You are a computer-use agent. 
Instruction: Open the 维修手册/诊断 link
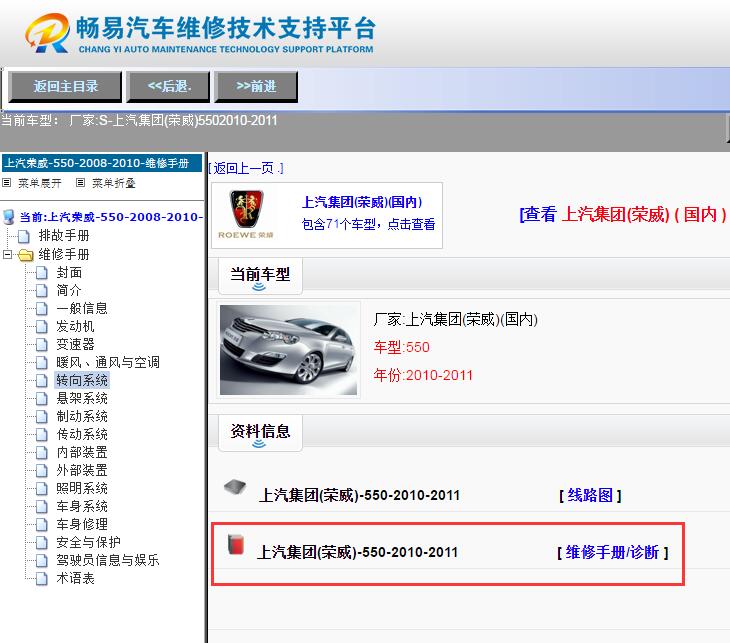(613, 553)
